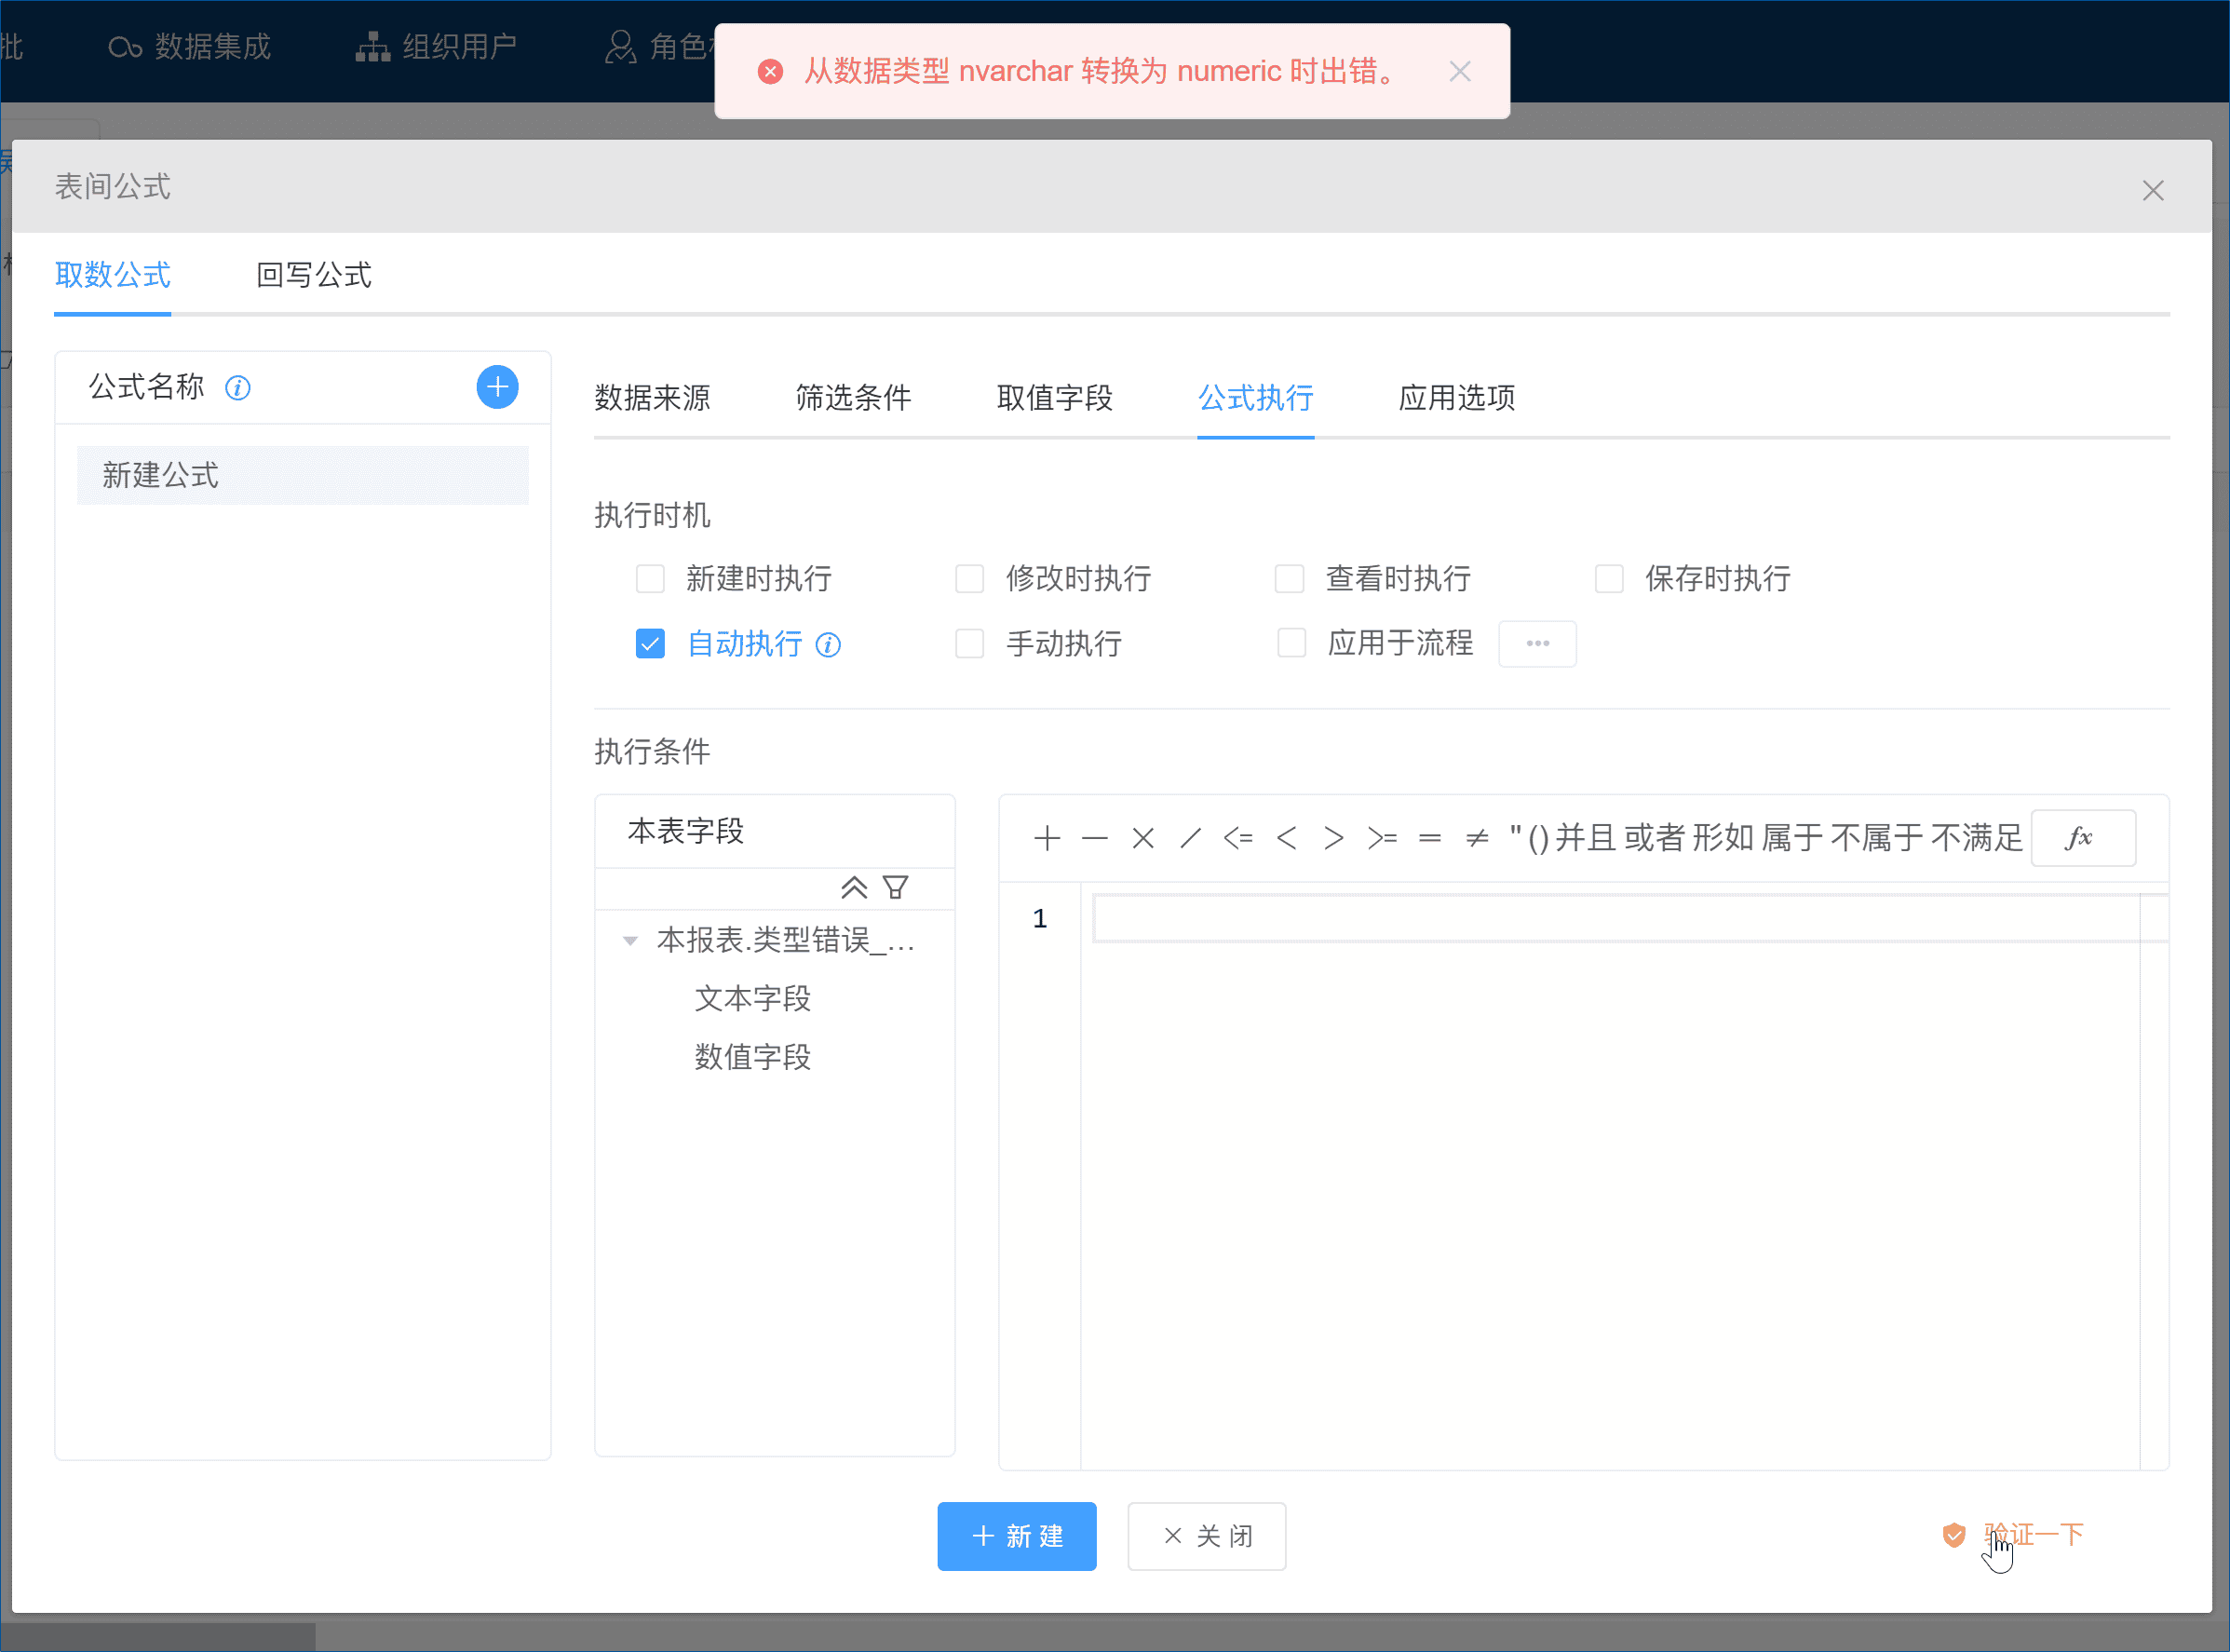Insert the 属于 operator

pos(1791,838)
